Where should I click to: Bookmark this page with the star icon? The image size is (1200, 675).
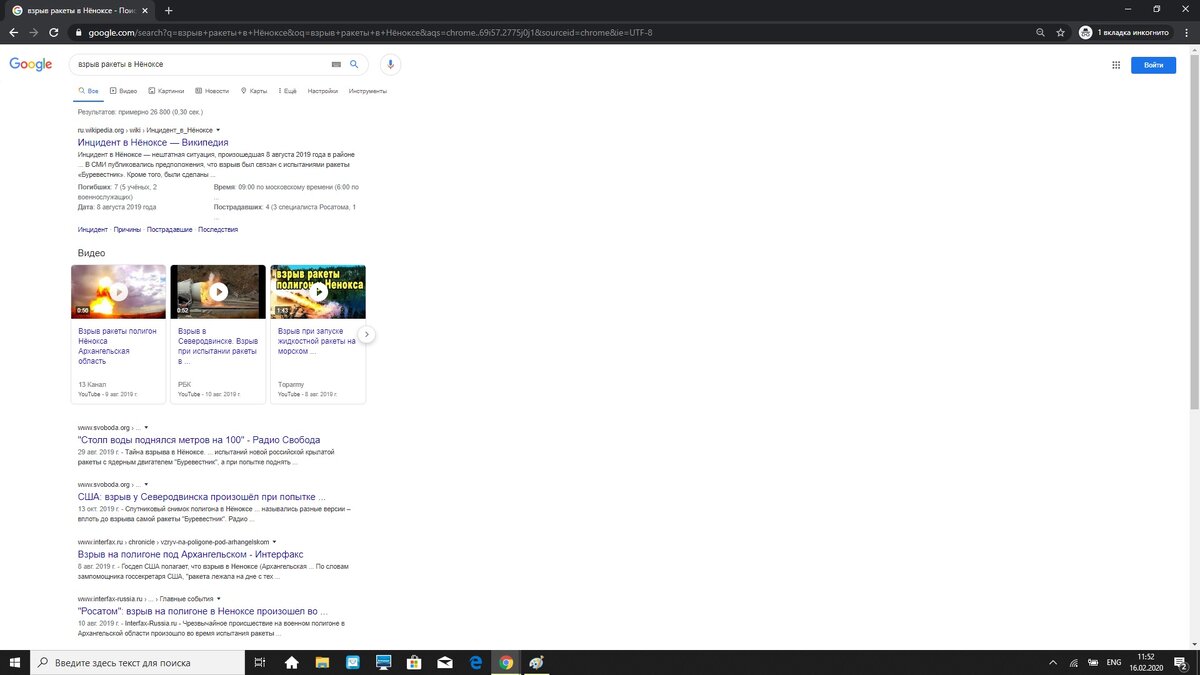[1061, 32]
